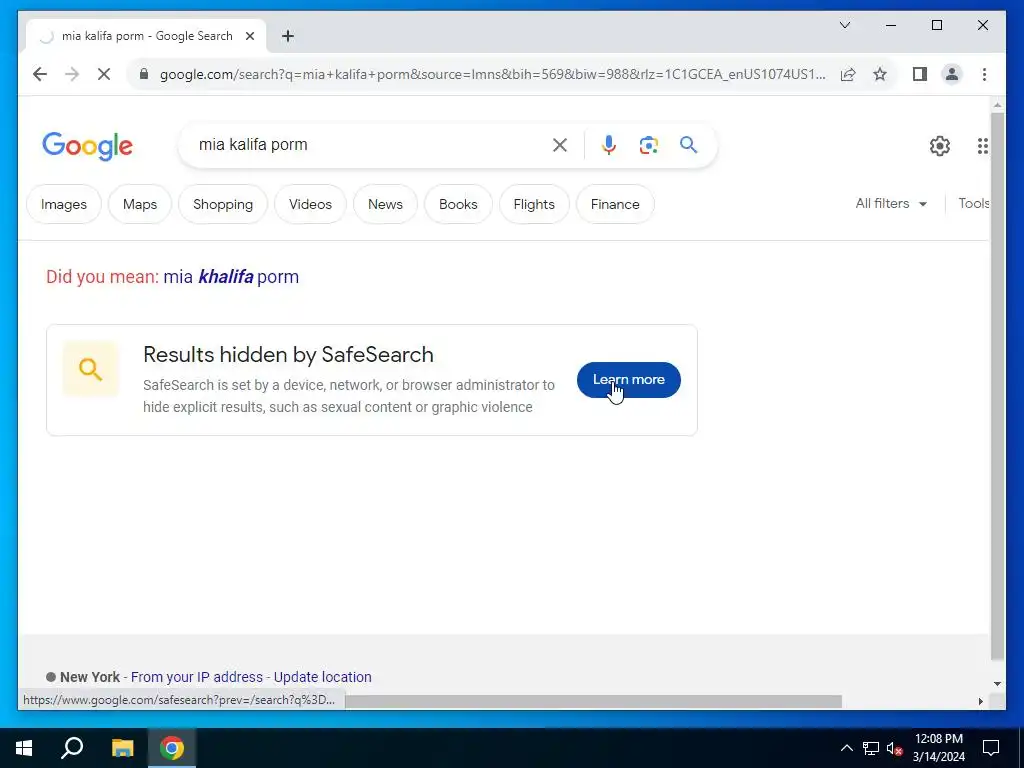Viewport: 1024px width, 768px height.
Task: Click the scroll down arrow
Action: coord(997,684)
